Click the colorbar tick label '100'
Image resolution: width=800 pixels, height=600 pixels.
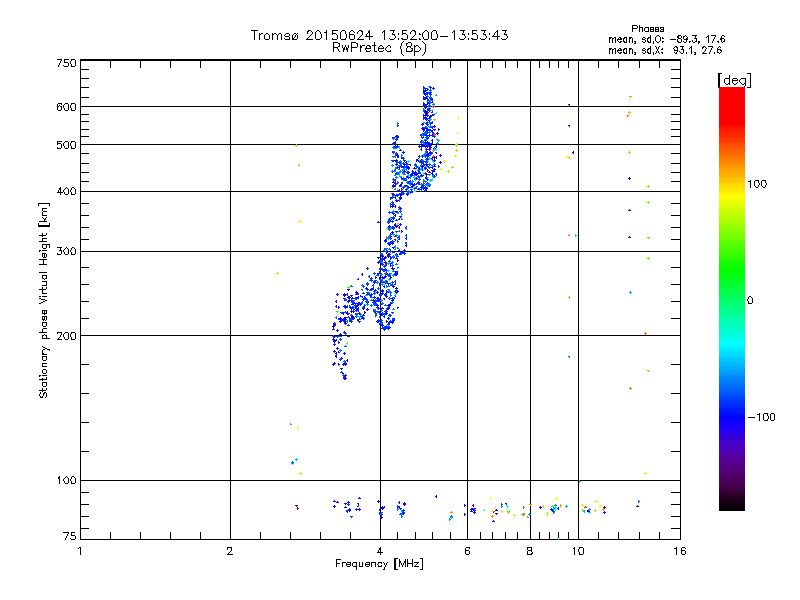tap(757, 184)
